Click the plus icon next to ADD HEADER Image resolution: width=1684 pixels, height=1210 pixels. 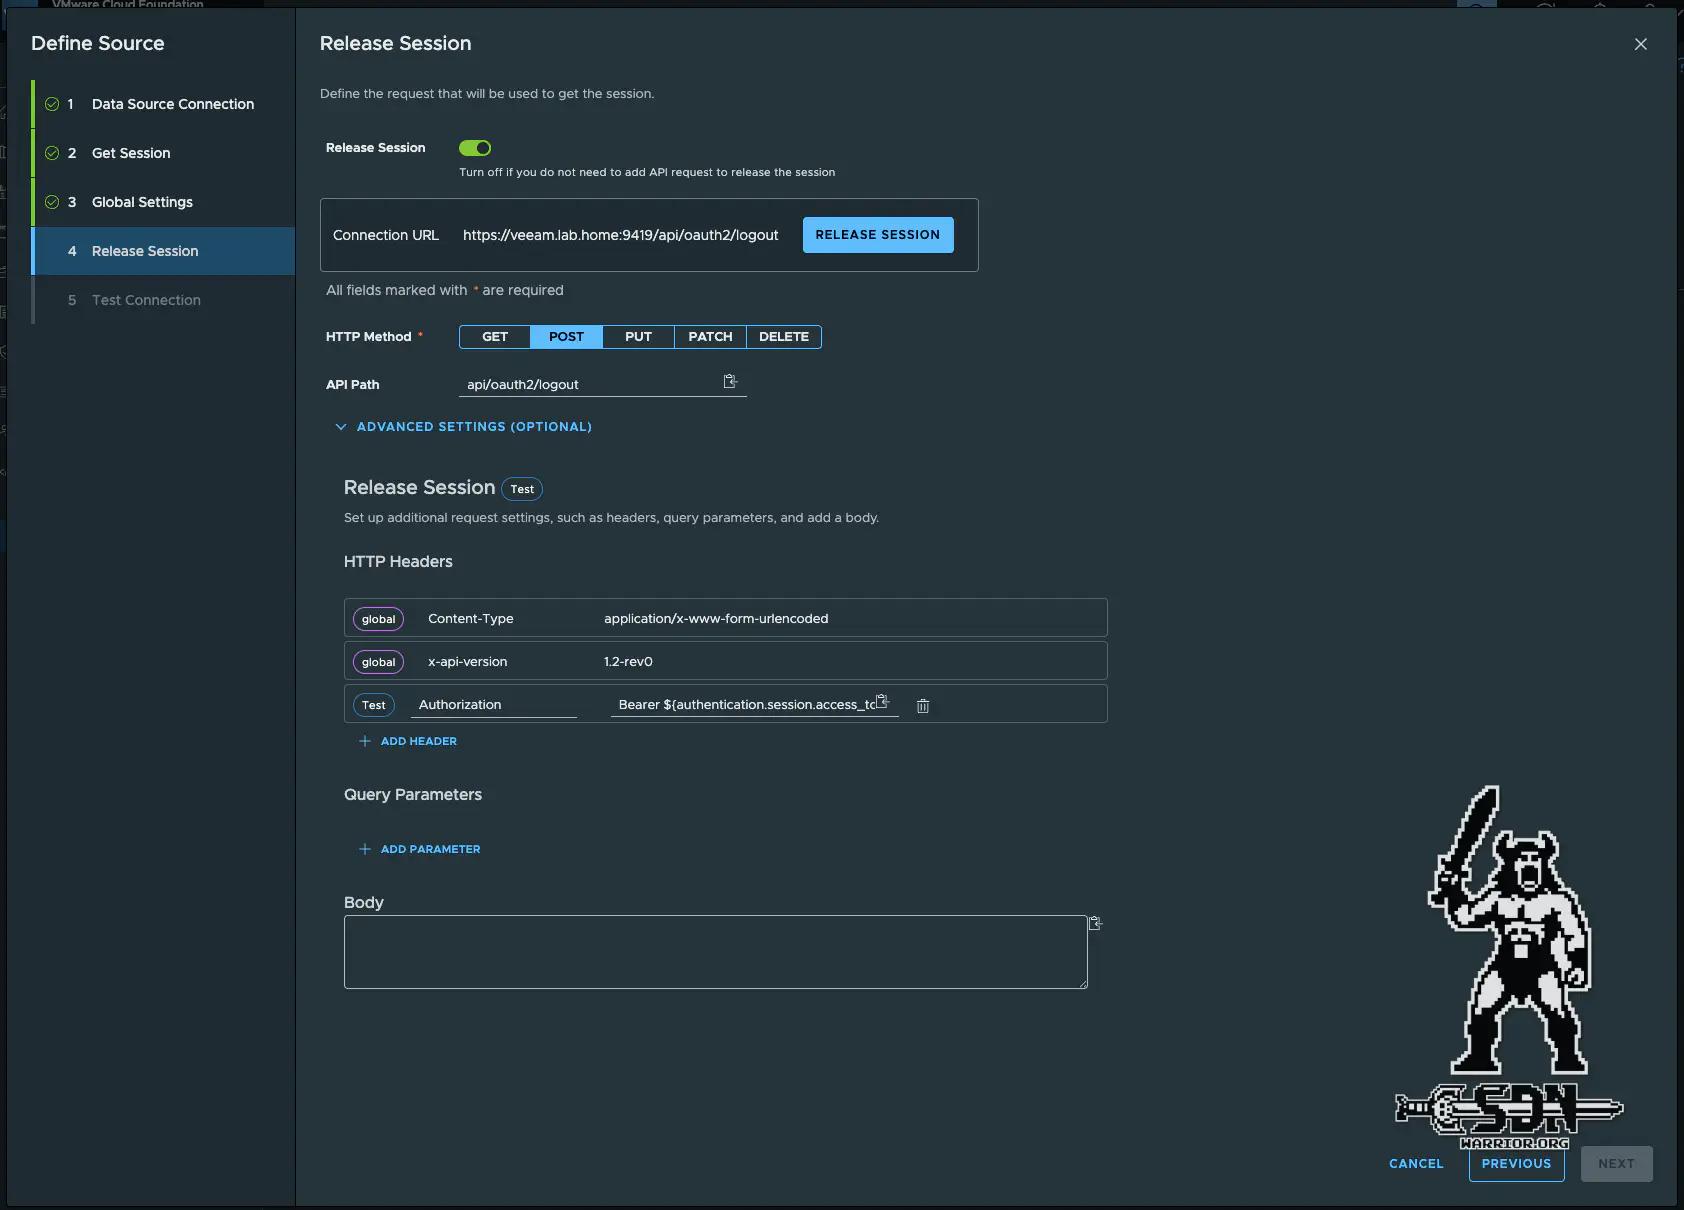tap(365, 741)
